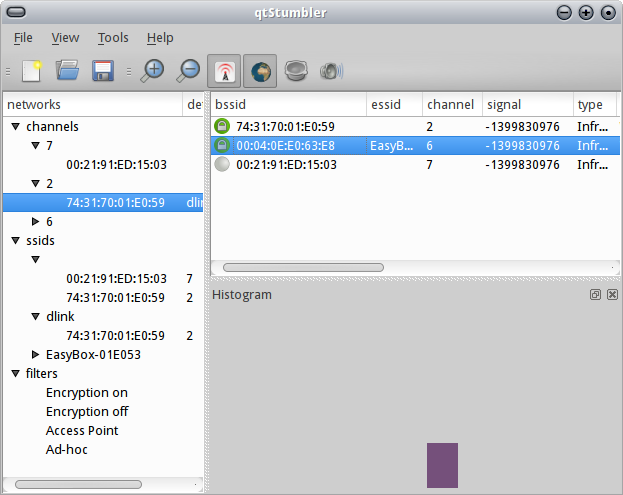Sort by the channel column header

click(x=452, y=104)
